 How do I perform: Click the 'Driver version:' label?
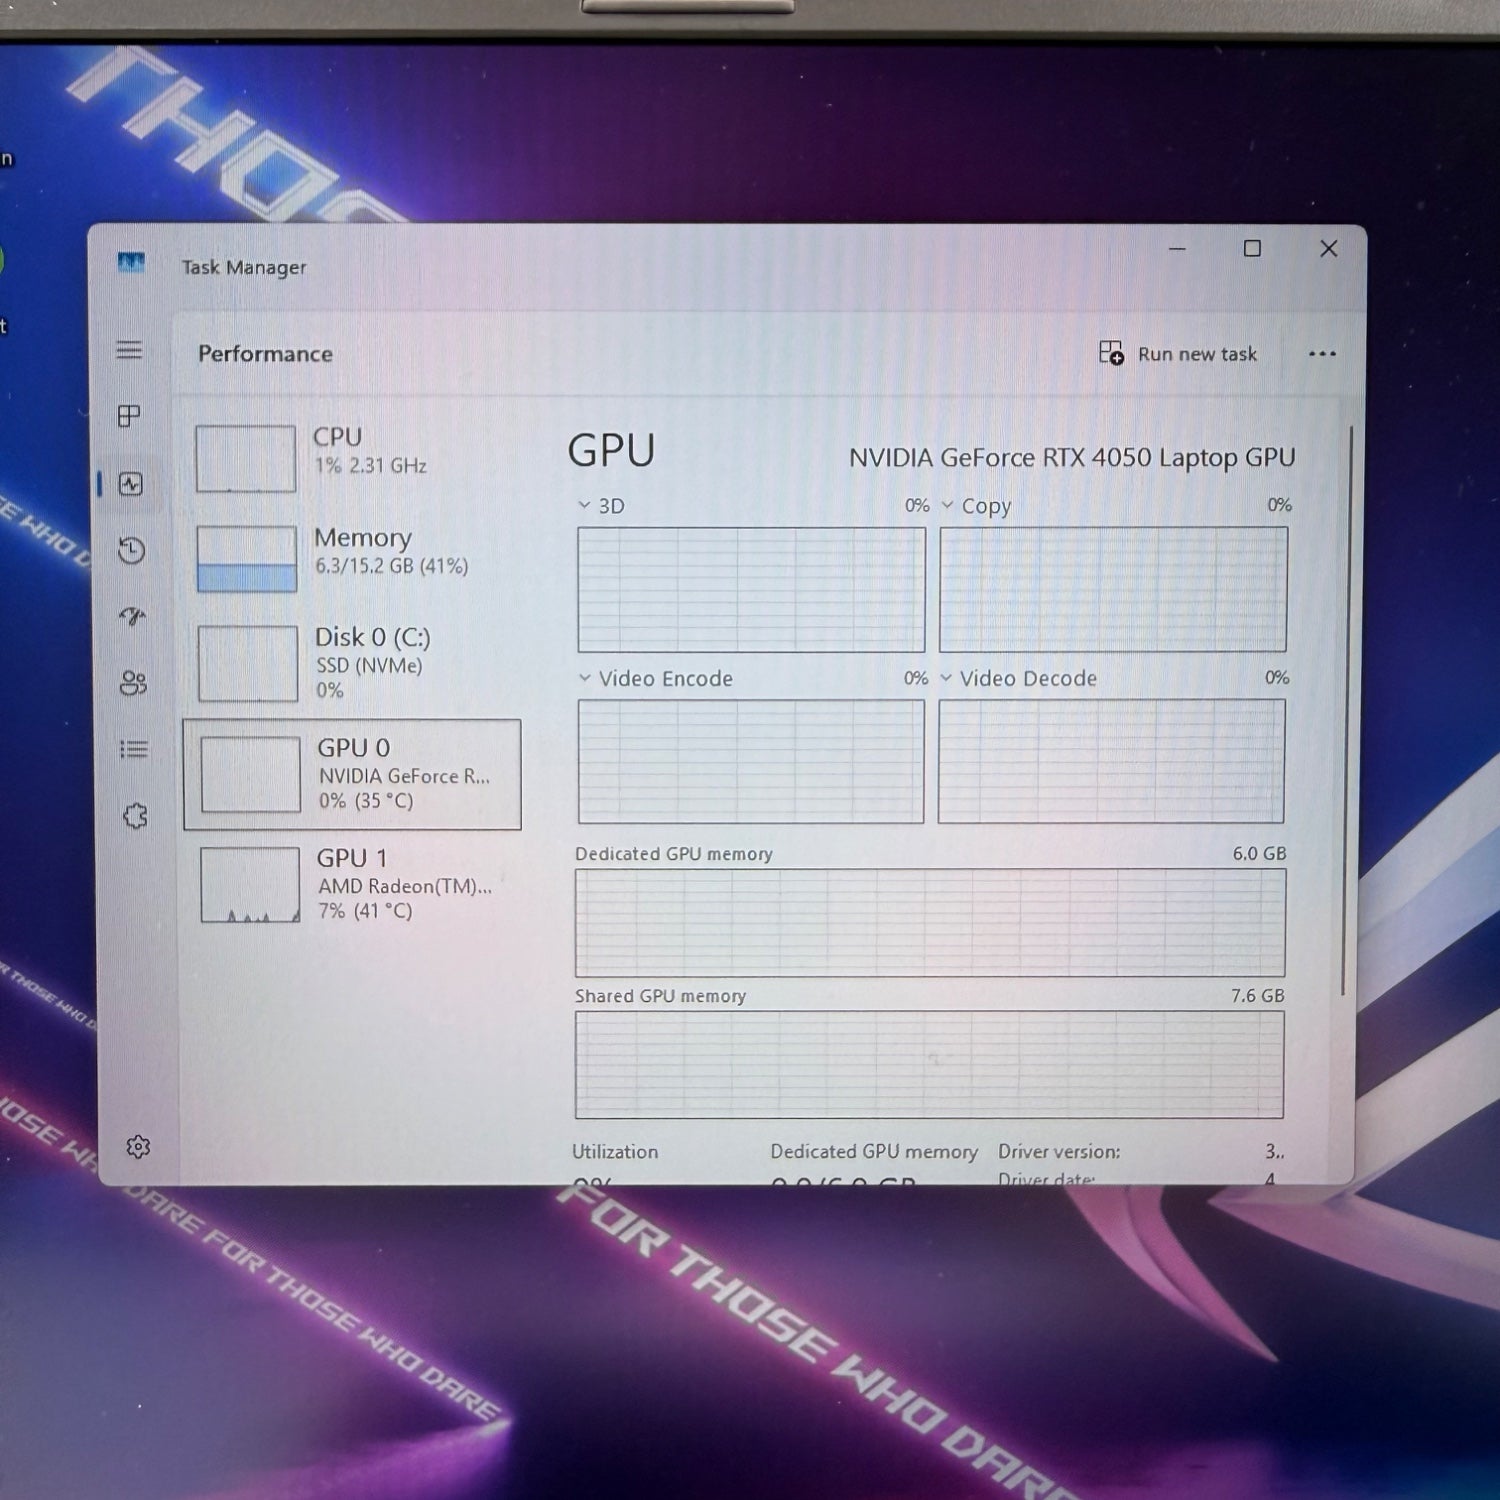coord(1059,1152)
